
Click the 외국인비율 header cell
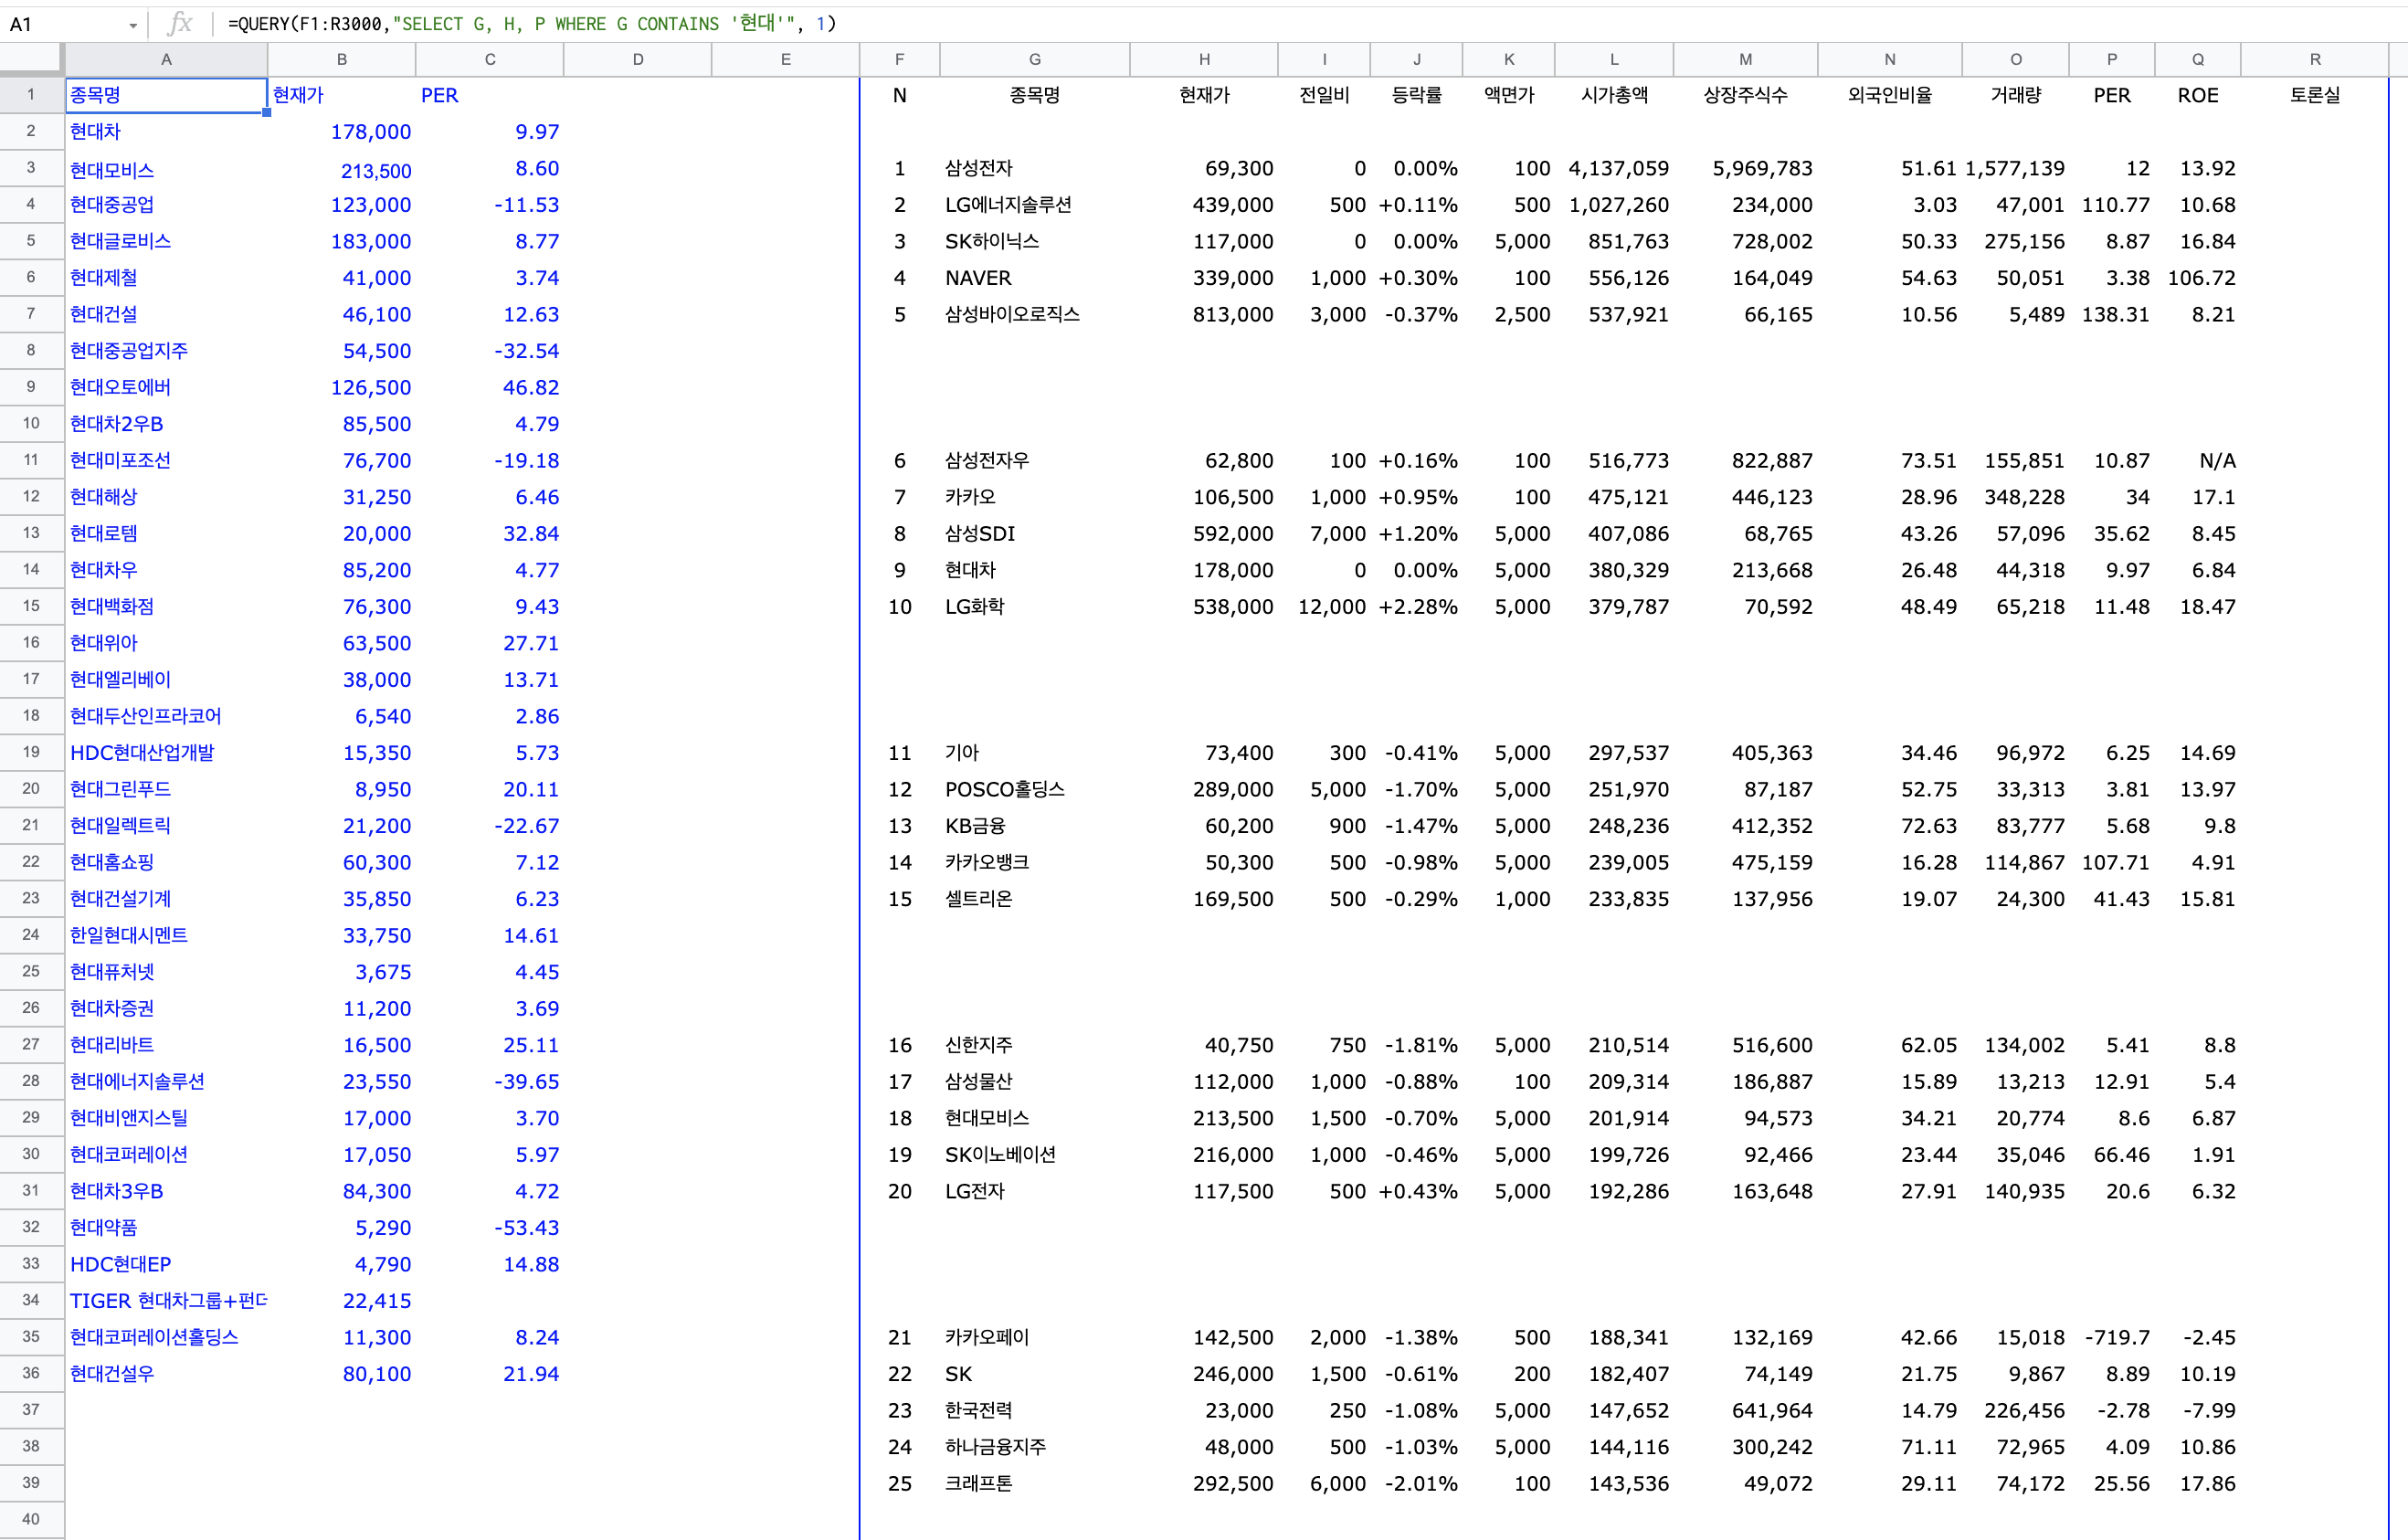point(1889,95)
